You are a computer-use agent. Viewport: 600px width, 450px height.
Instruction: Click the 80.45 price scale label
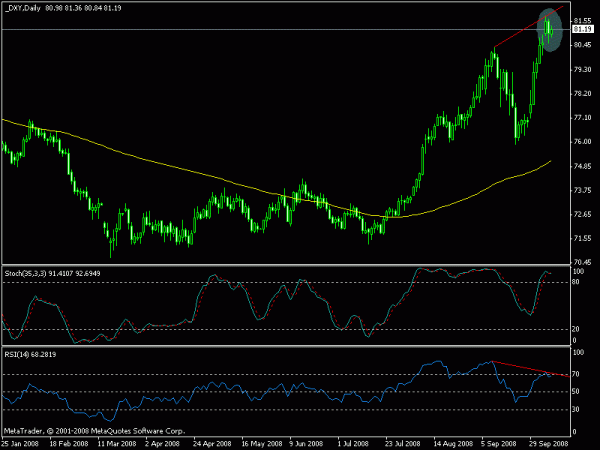pyautogui.click(x=582, y=45)
